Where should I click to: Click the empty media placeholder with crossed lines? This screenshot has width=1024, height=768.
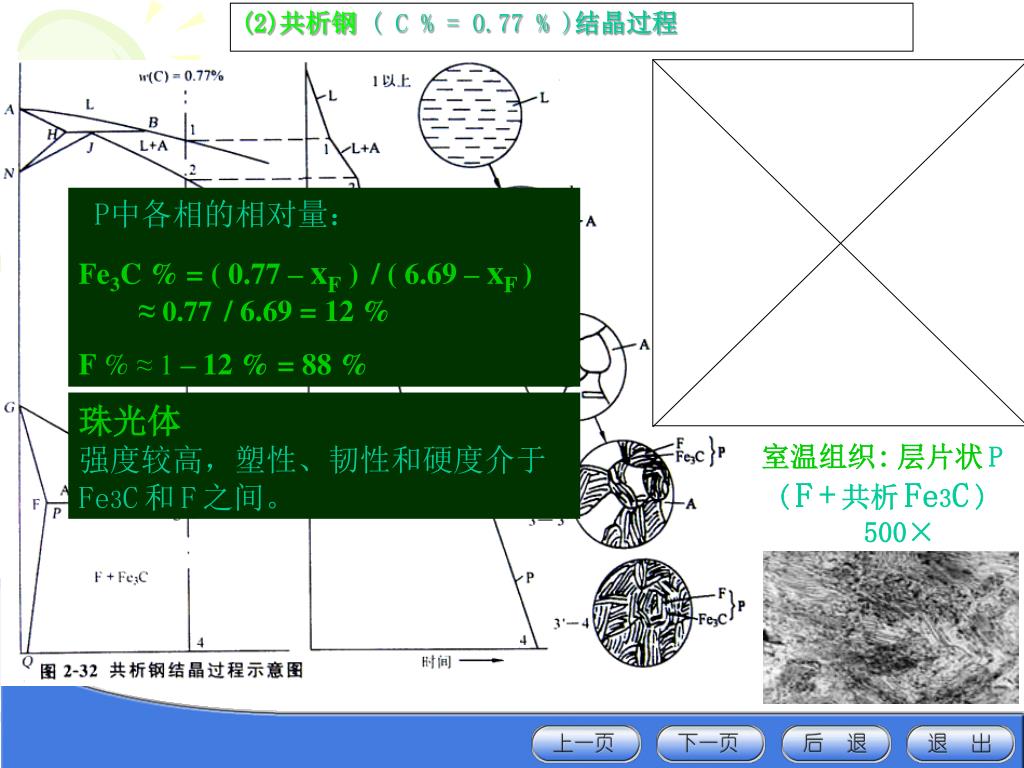point(839,243)
